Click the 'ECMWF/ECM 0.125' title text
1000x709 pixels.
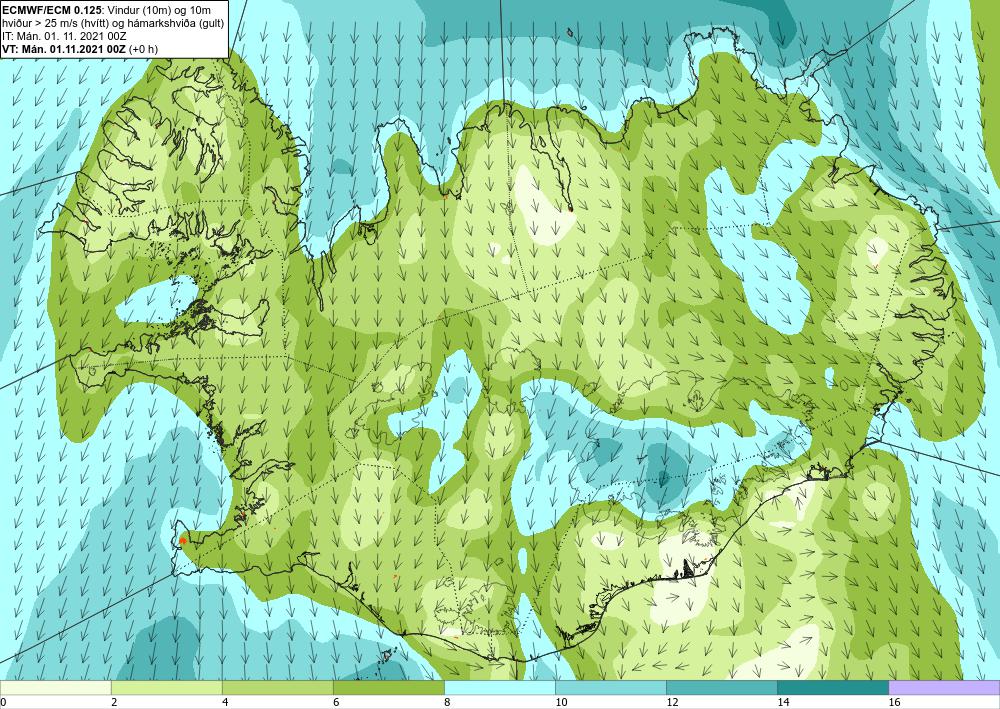52,10
